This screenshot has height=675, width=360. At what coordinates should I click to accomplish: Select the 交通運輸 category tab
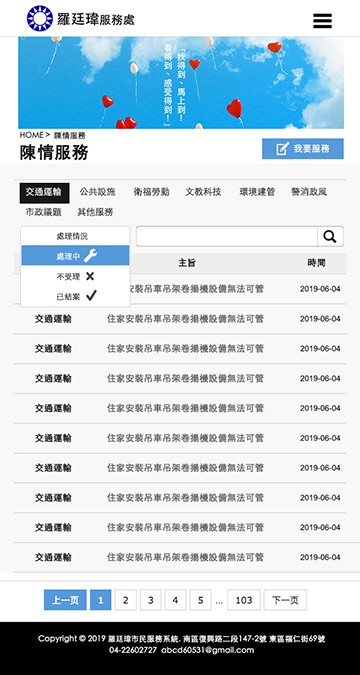[x=44, y=192]
